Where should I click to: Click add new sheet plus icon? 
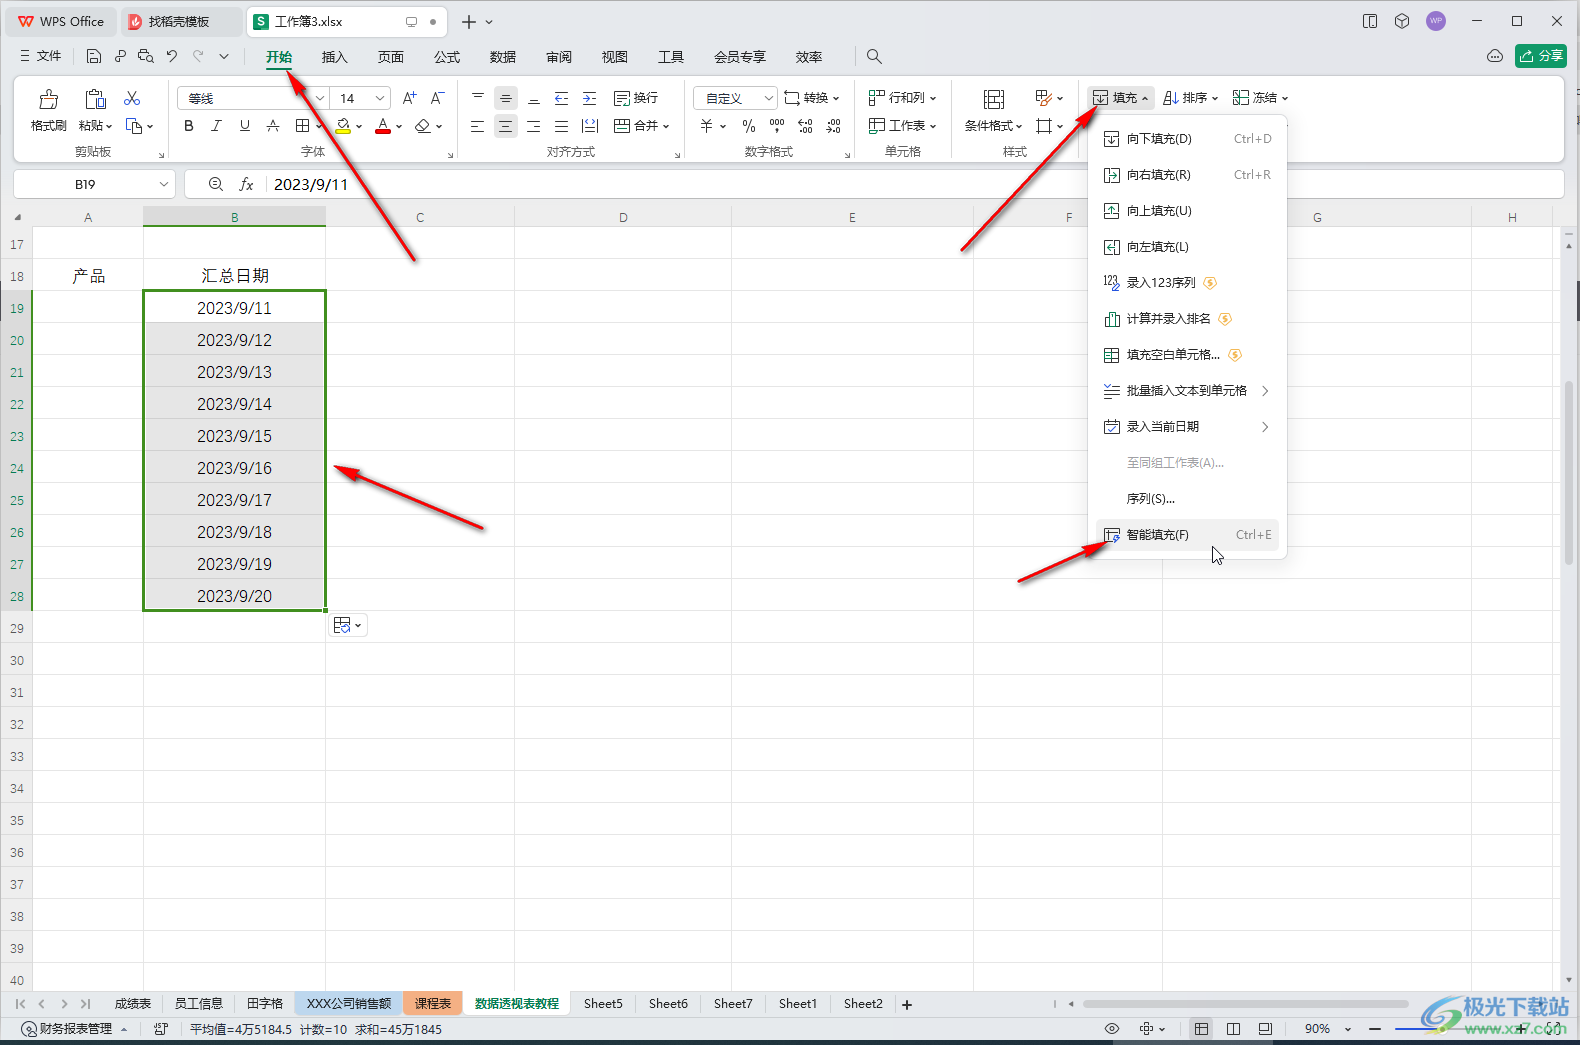(907, 1005)
